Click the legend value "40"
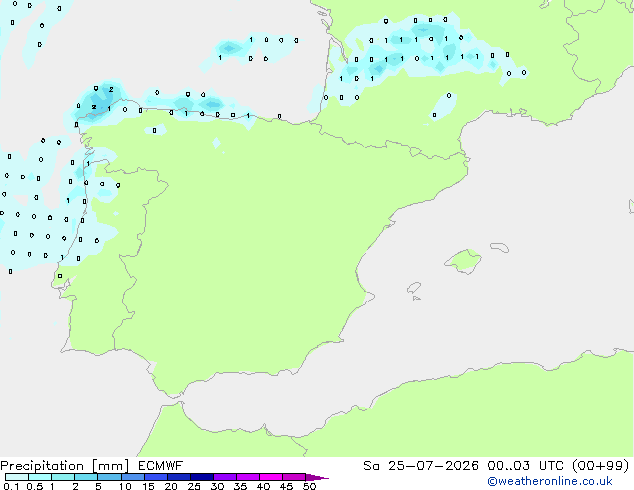Screen dimensions: 634x490 tap(263, 486)
